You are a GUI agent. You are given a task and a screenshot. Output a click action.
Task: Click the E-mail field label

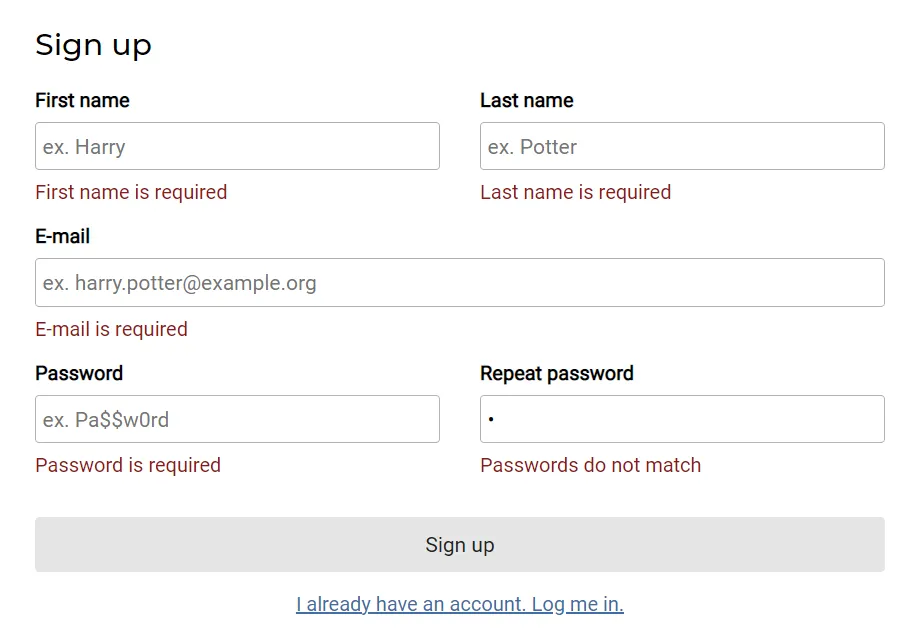62,237
